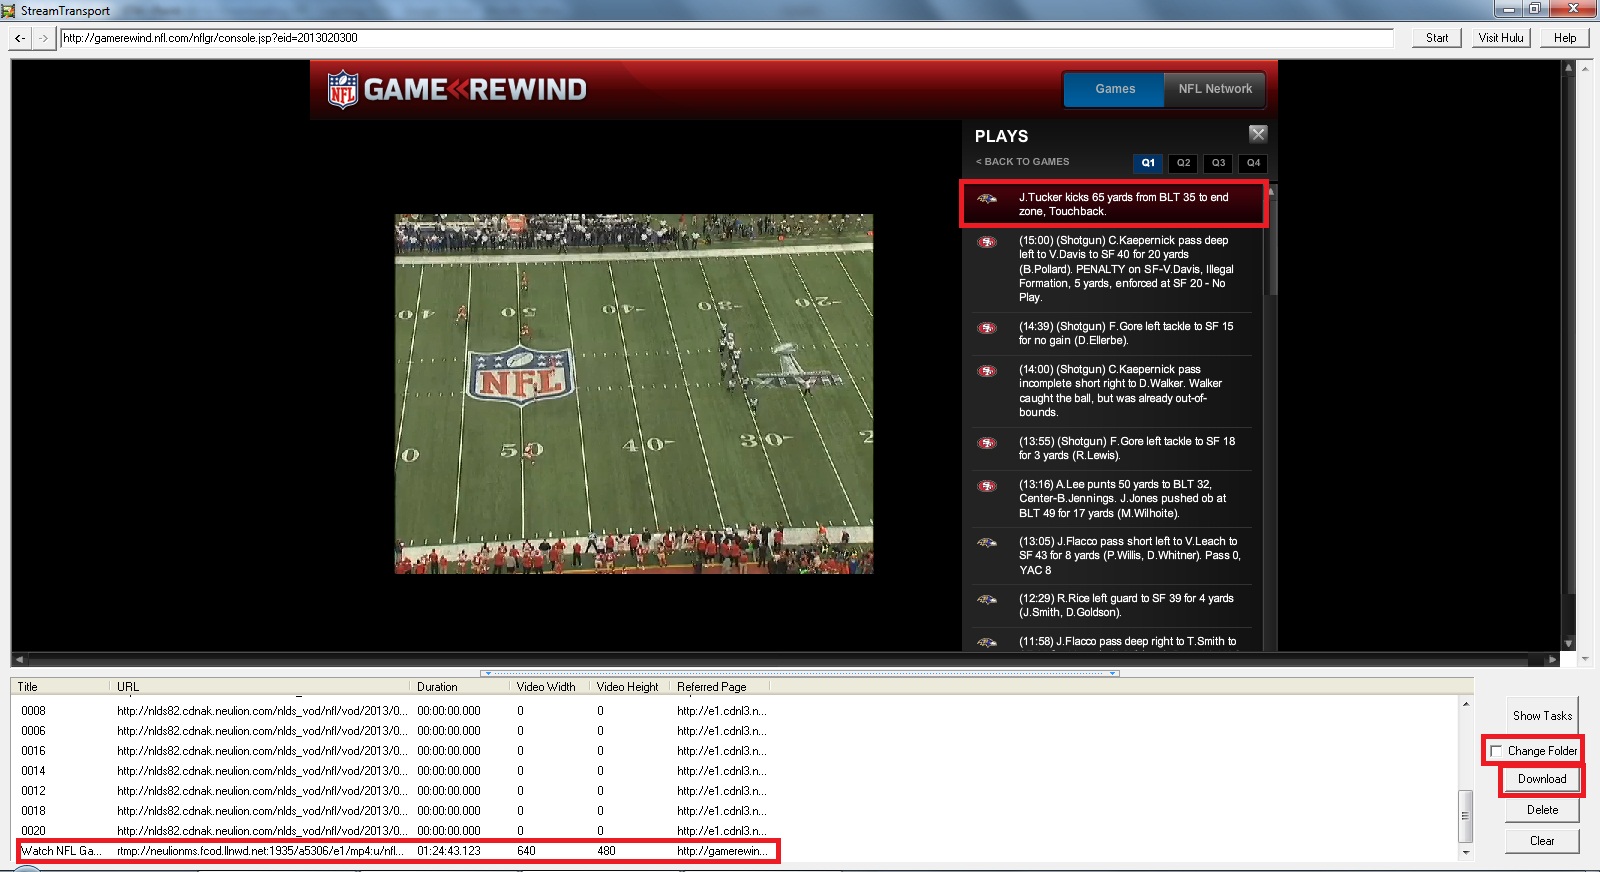This screenshot has height=872, width=1600.
Task: Click the capture list scroll-up arrow
Action: click(1465, 705)
